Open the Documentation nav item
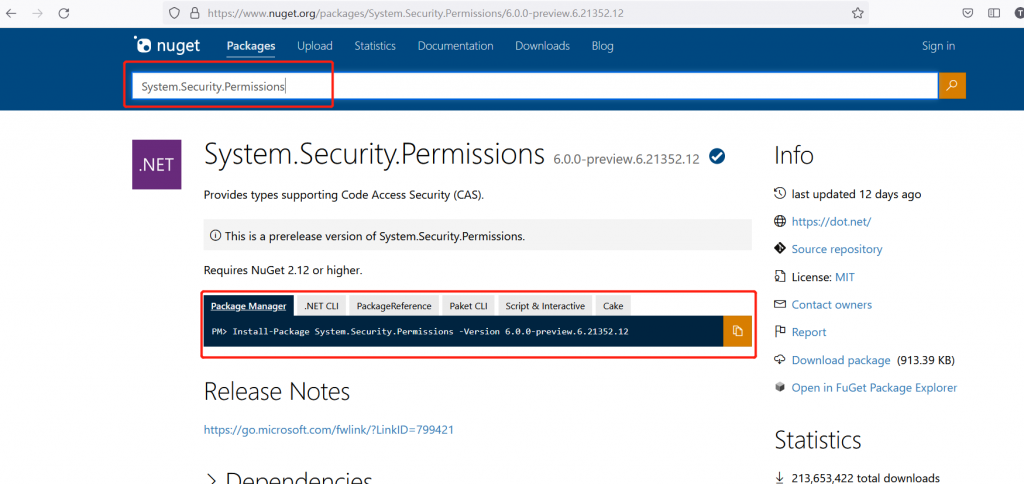1024x484 pixels. 455,46
